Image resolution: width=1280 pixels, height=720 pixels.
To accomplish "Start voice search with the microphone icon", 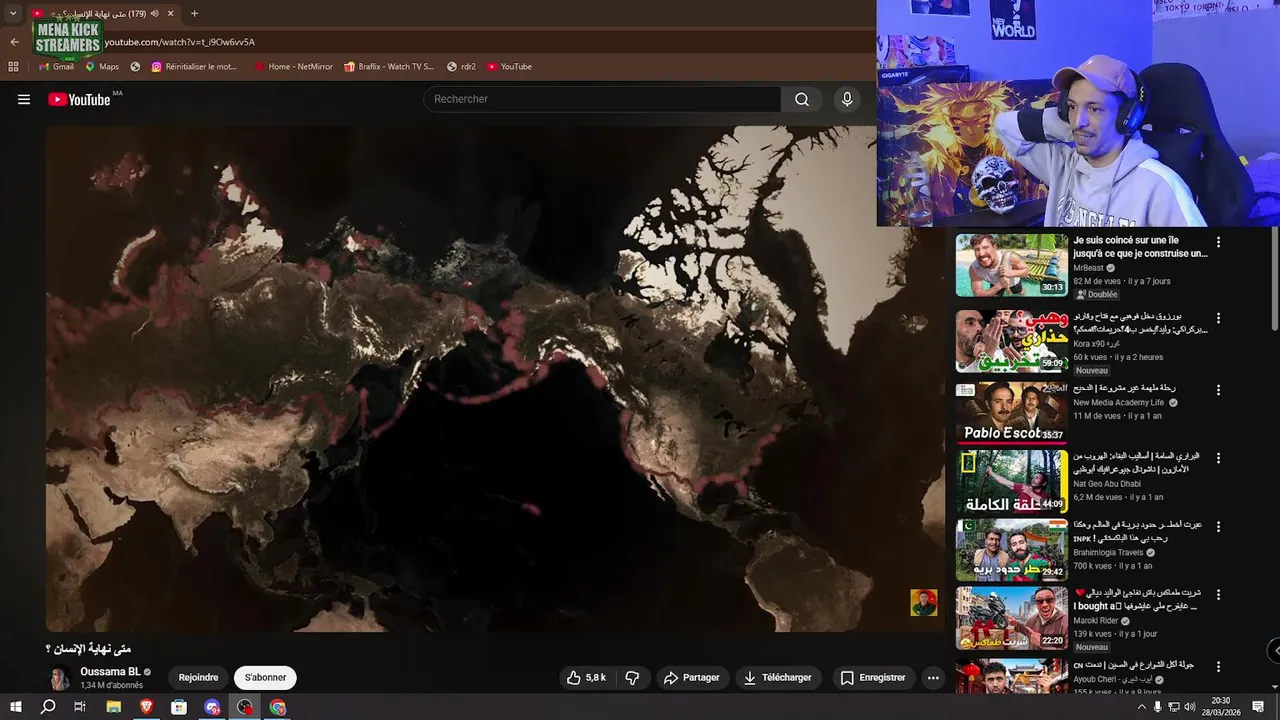I will (847, 99).
